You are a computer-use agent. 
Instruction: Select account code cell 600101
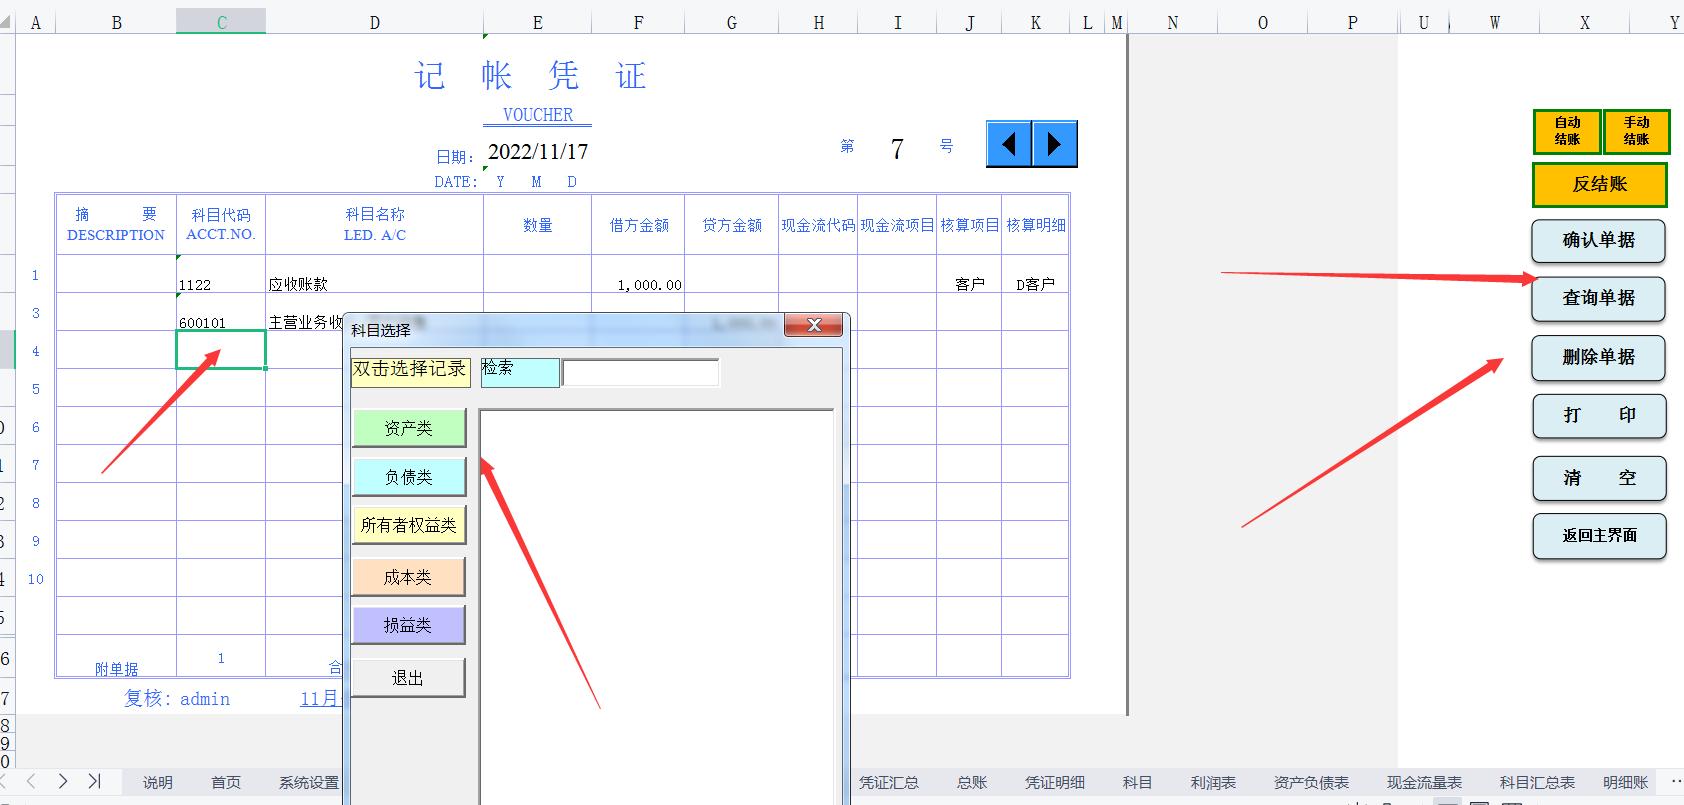pos(221,312)
